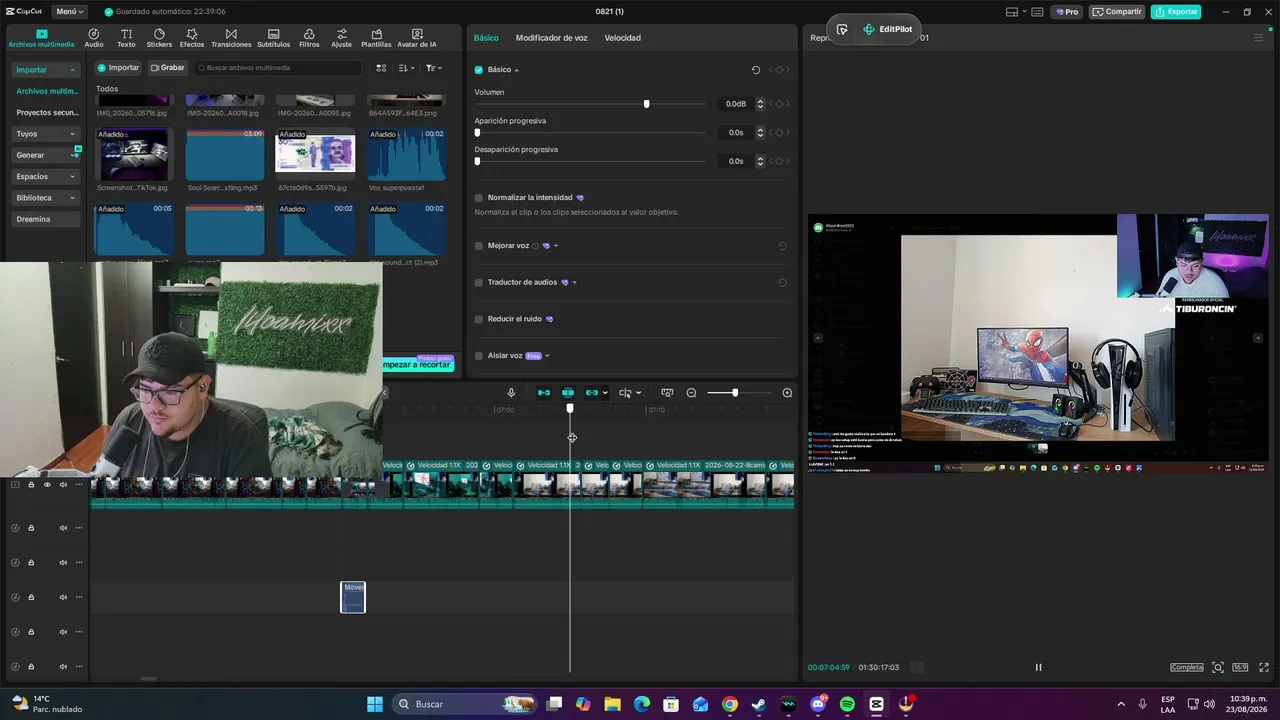Viewport: 1280px width, 720px height.
Task: Zoom out the timeline with minus icon
Action: (691, 393)
